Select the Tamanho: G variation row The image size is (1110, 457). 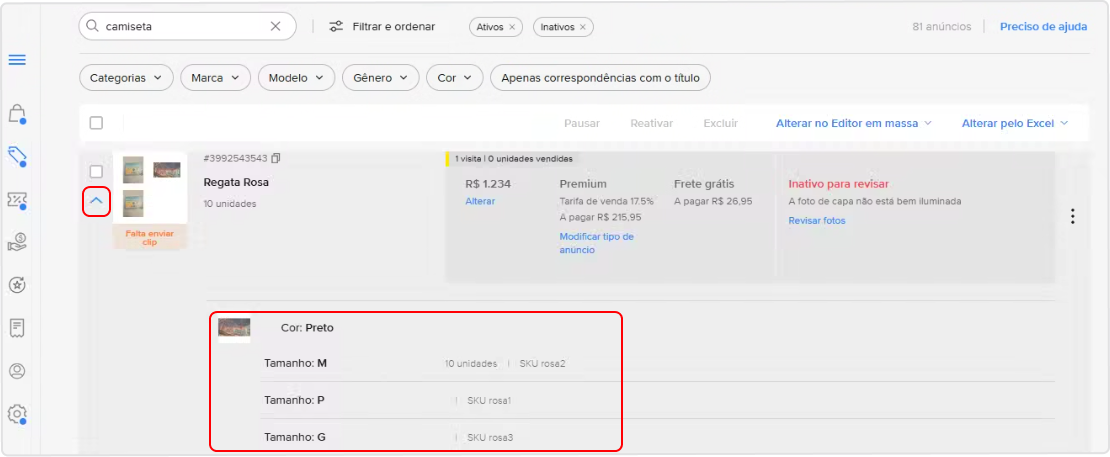[658, 437]
